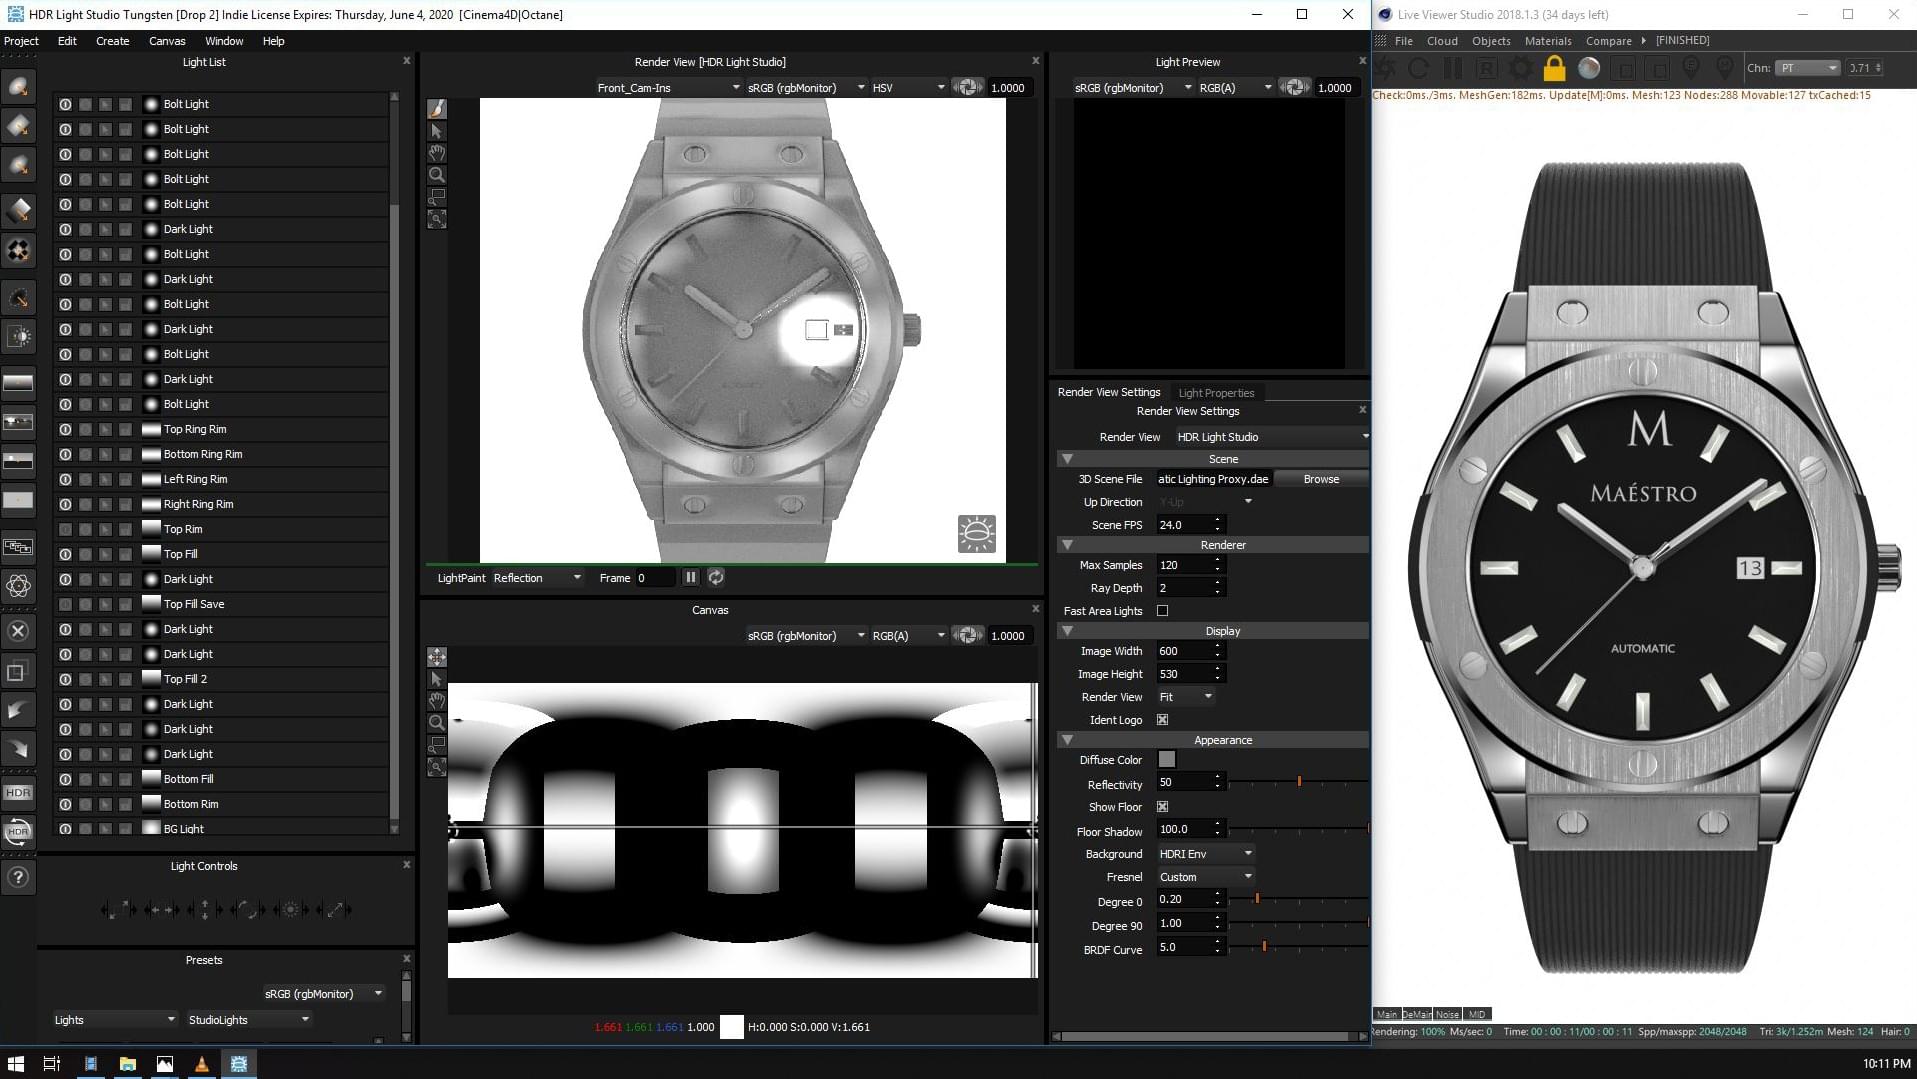
Task: Click the DeMain tab in Live Viewer
Action: (1417, 1014)
